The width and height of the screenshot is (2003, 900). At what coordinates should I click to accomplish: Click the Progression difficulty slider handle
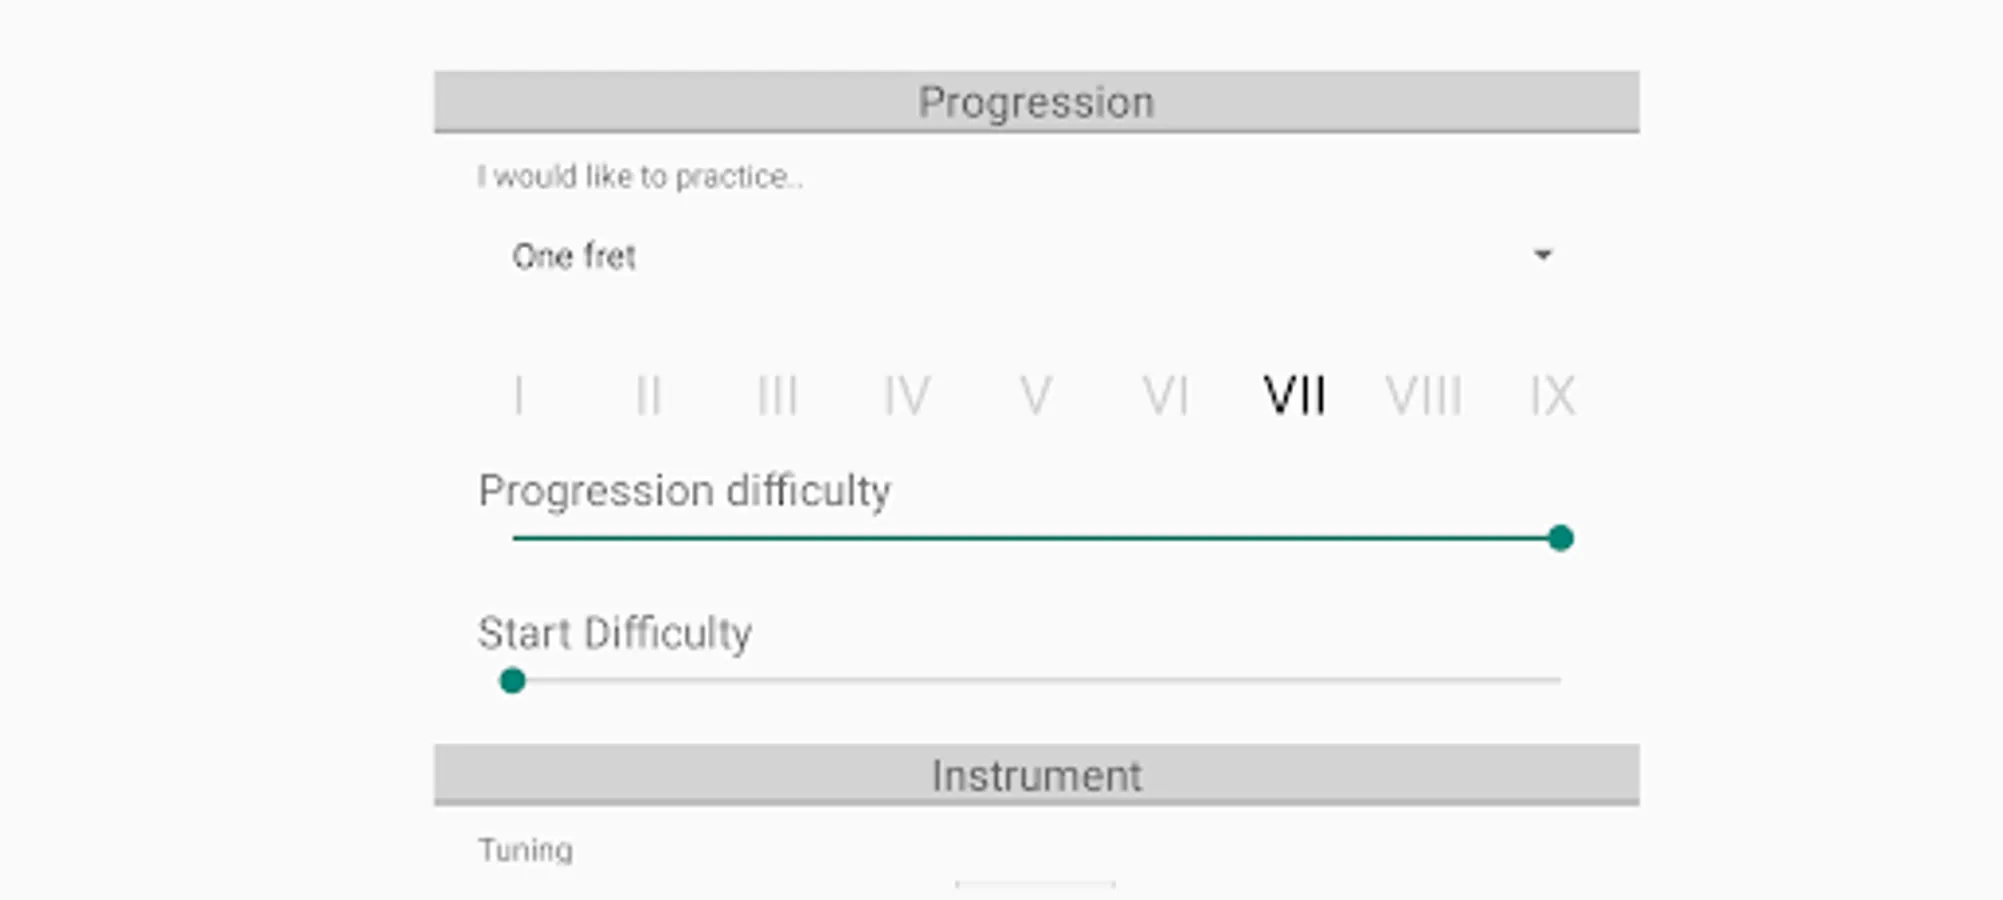(x=1560, y=539)
